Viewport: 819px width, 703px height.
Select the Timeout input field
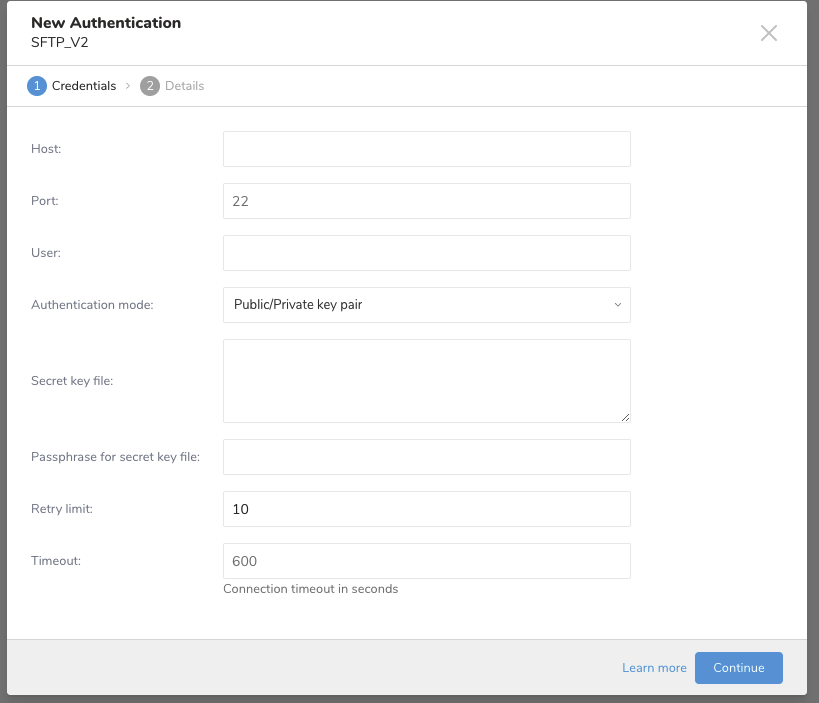(426, 561)
